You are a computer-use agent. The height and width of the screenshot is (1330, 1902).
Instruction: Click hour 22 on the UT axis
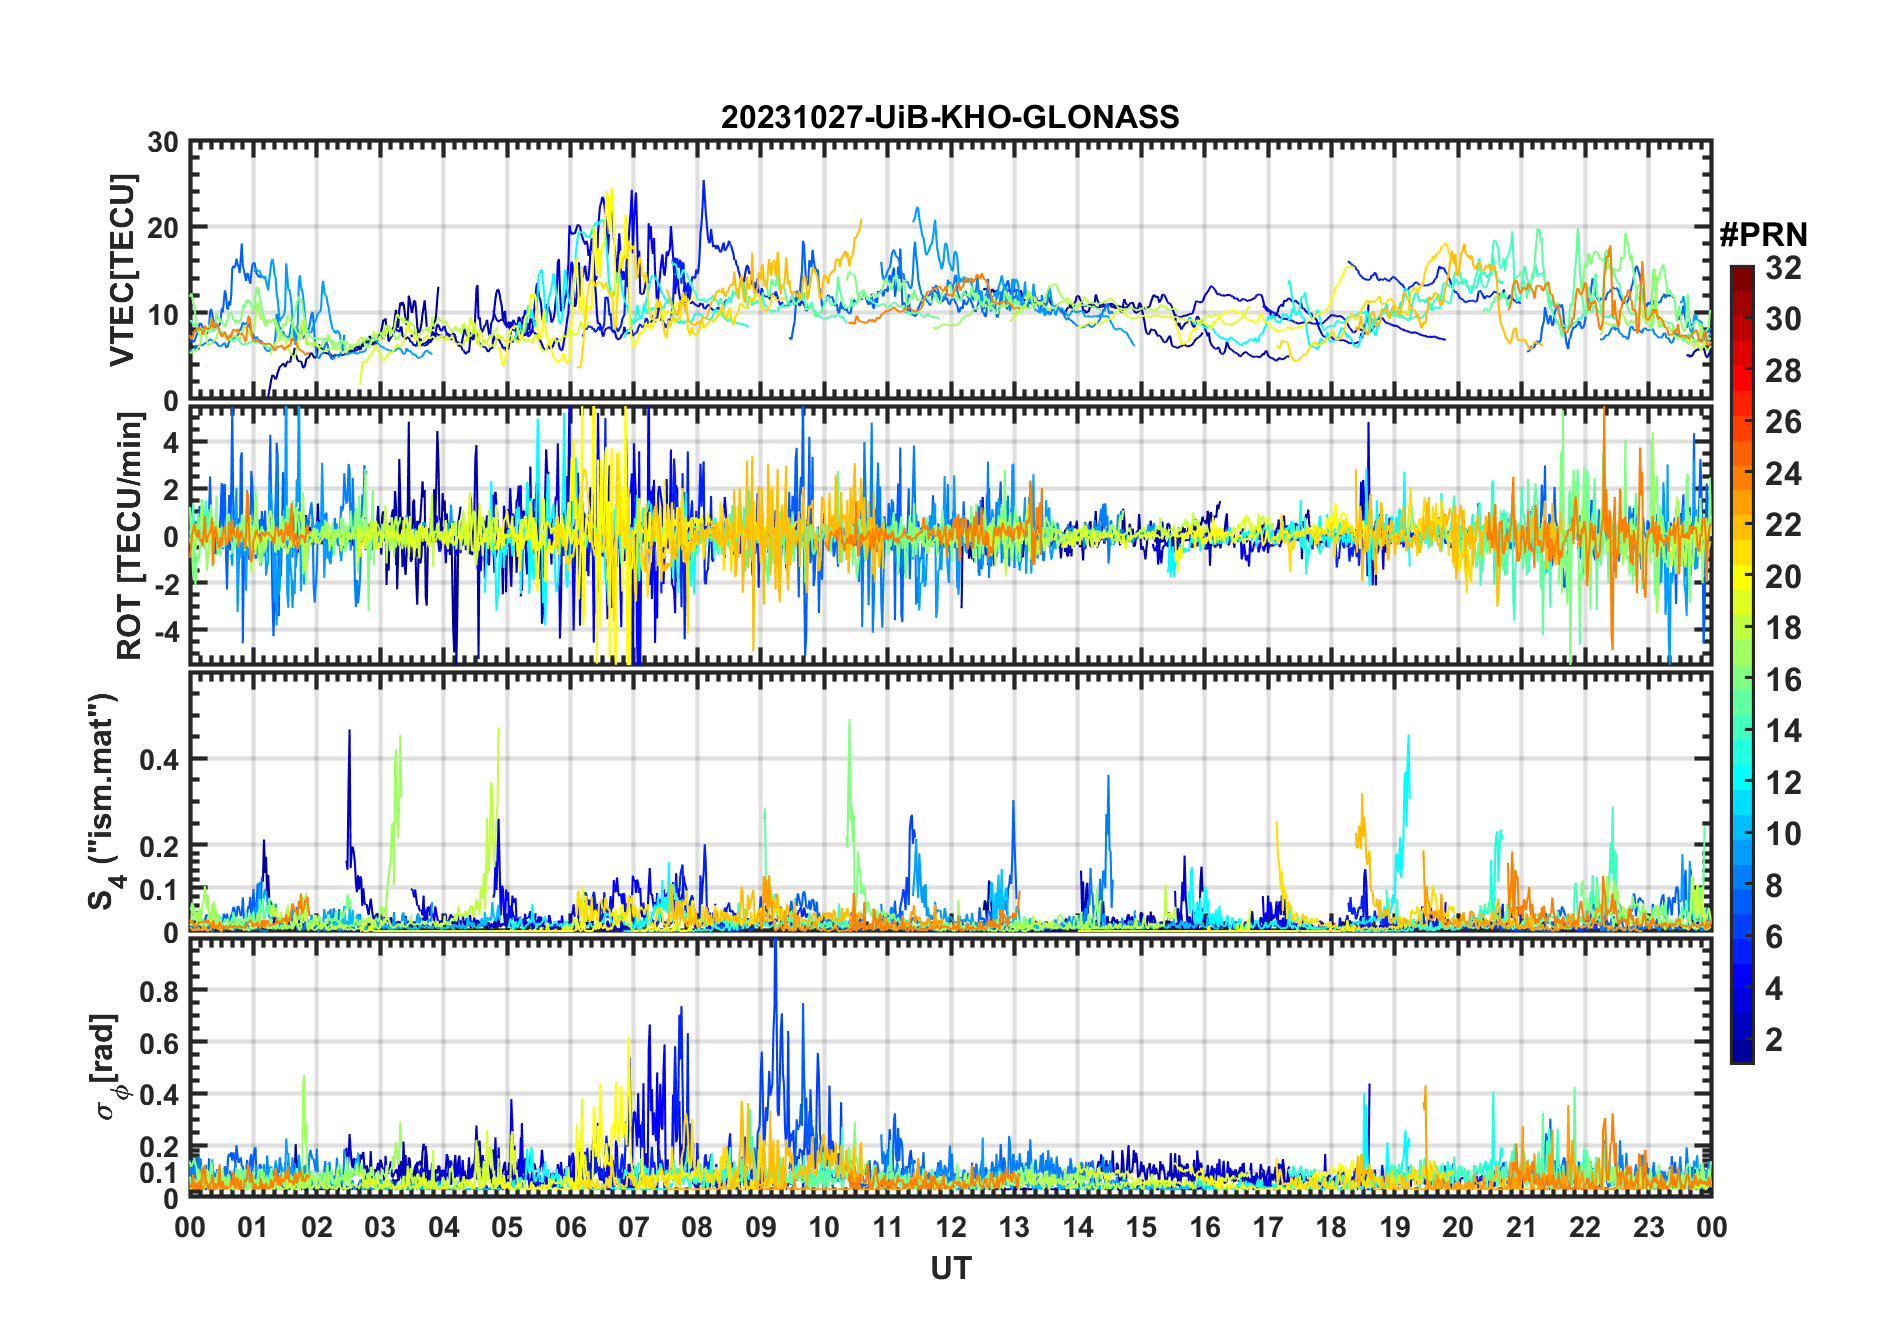coord(1585,1227)
